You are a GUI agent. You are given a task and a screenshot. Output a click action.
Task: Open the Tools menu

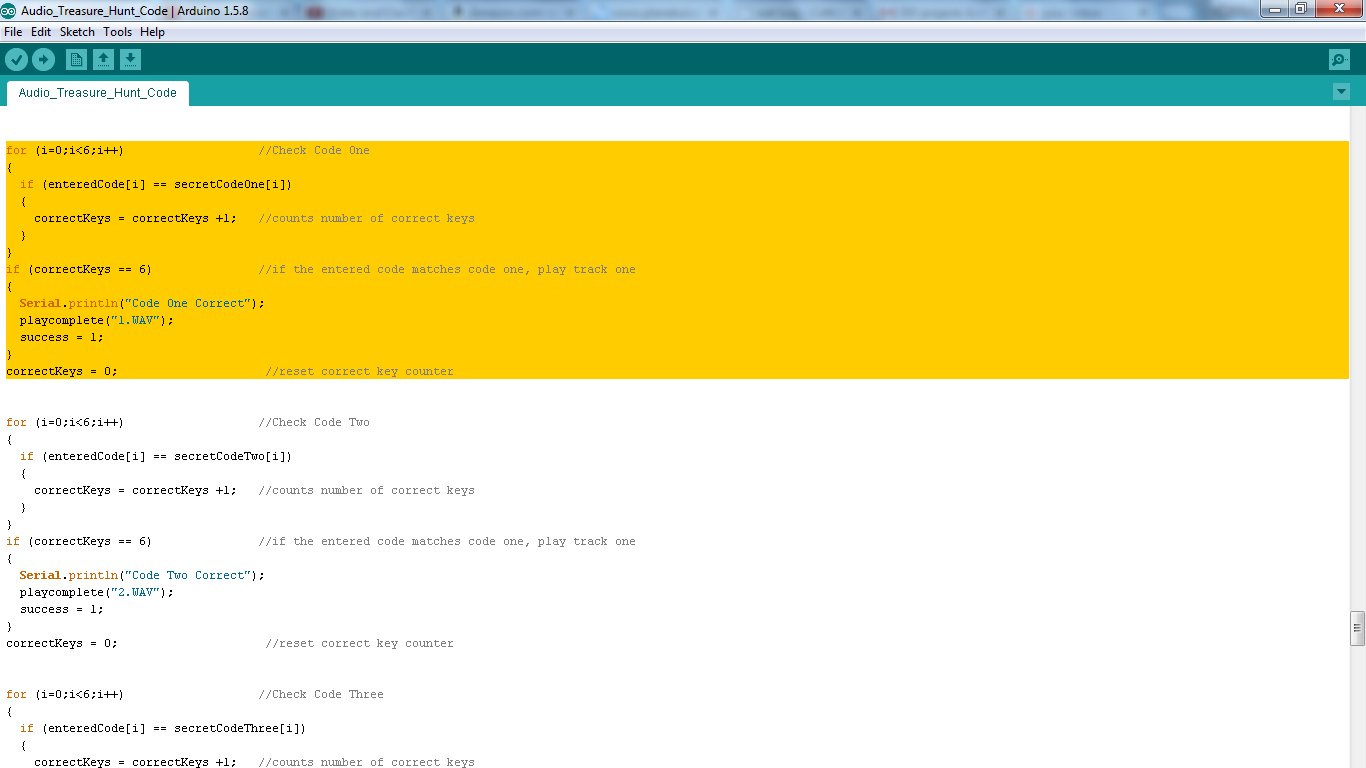pyautogui.click(x=117, y=32)
